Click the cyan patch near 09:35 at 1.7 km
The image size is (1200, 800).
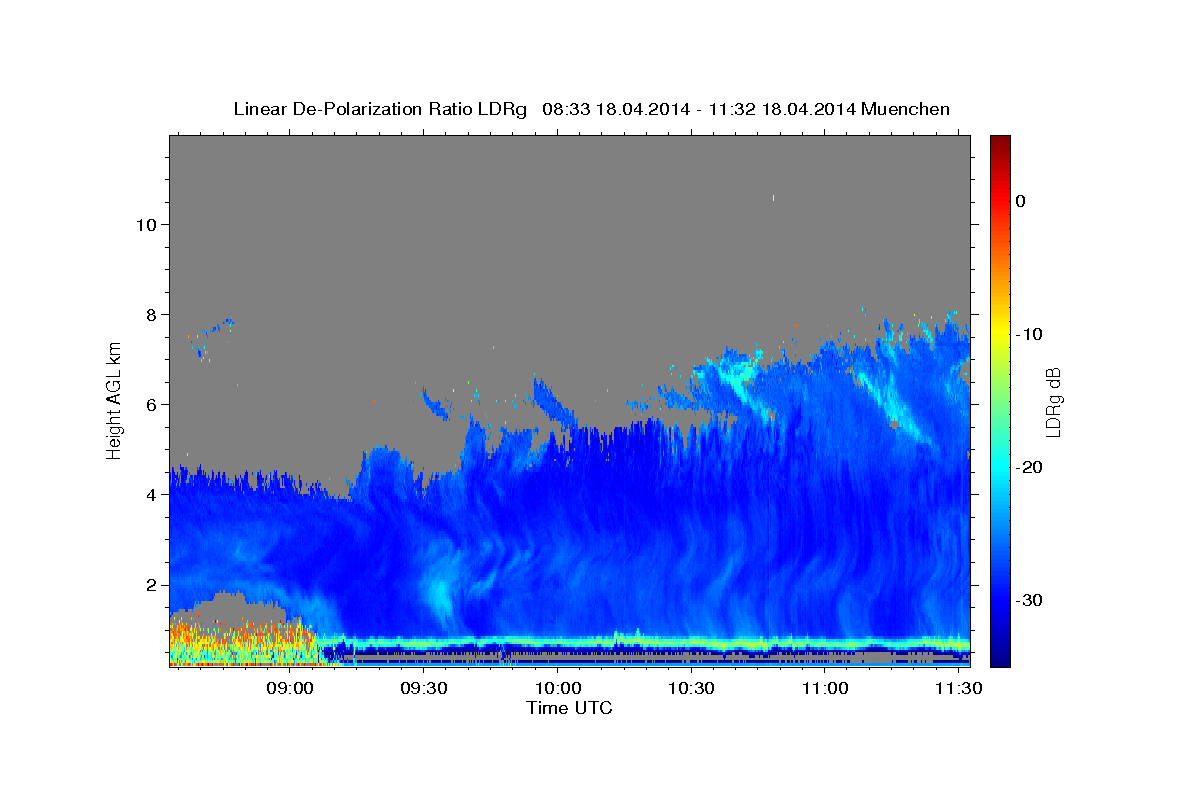click(440, 592)
